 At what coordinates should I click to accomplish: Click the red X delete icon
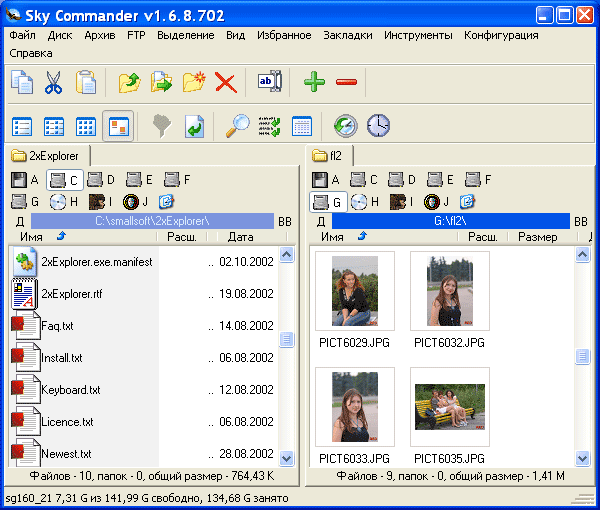pyautogui.click(x=226, y=82)
